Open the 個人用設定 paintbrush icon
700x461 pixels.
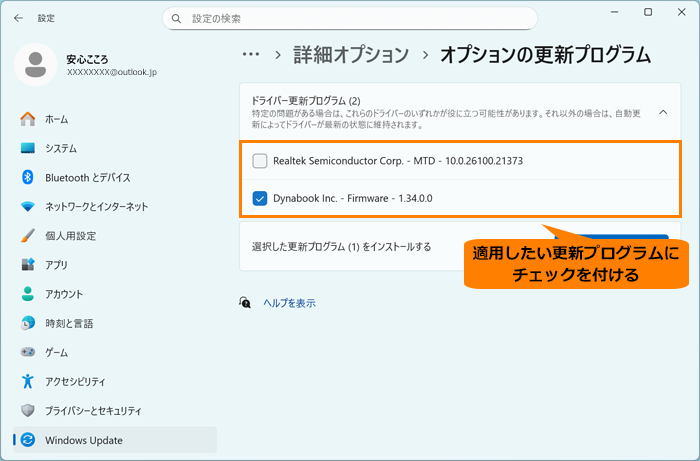tap(28, 236)
